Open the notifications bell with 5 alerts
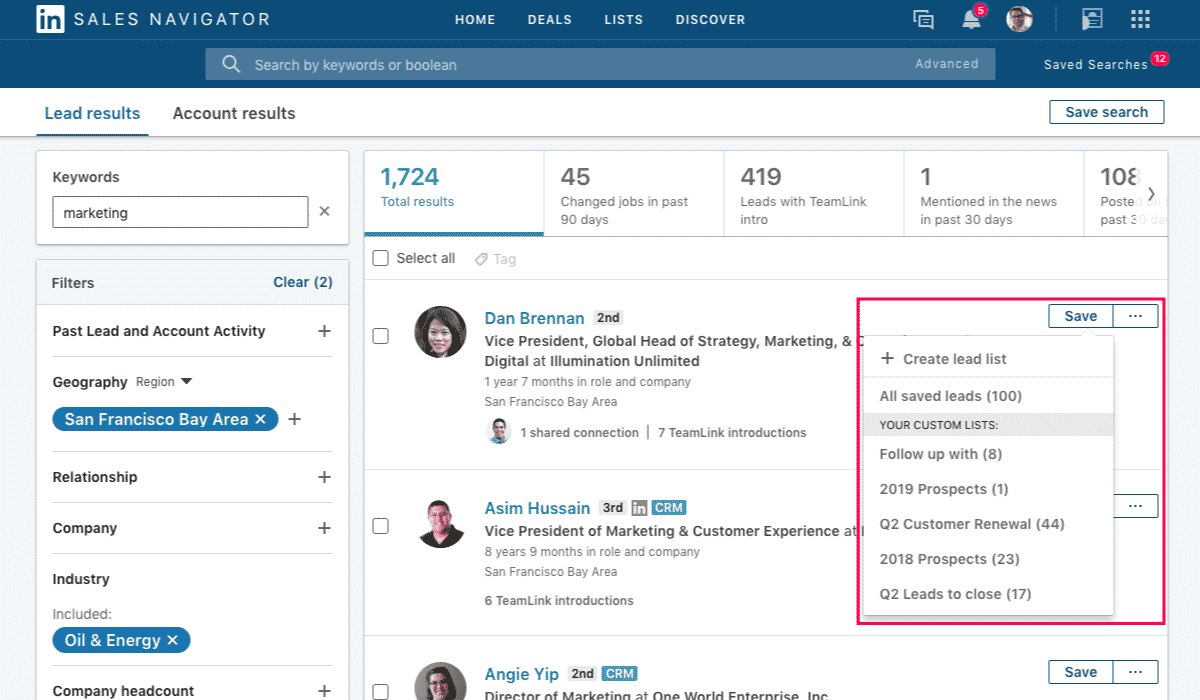The image size is (1200, 700). point(969,19)
